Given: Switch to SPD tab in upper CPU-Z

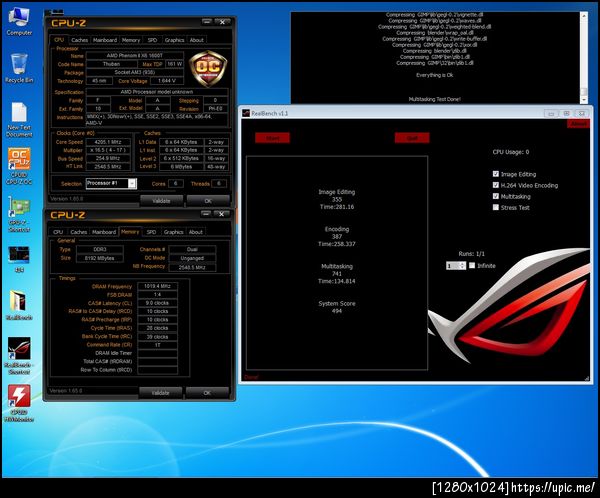Looking at the screenshot, I should pos(152,40).
